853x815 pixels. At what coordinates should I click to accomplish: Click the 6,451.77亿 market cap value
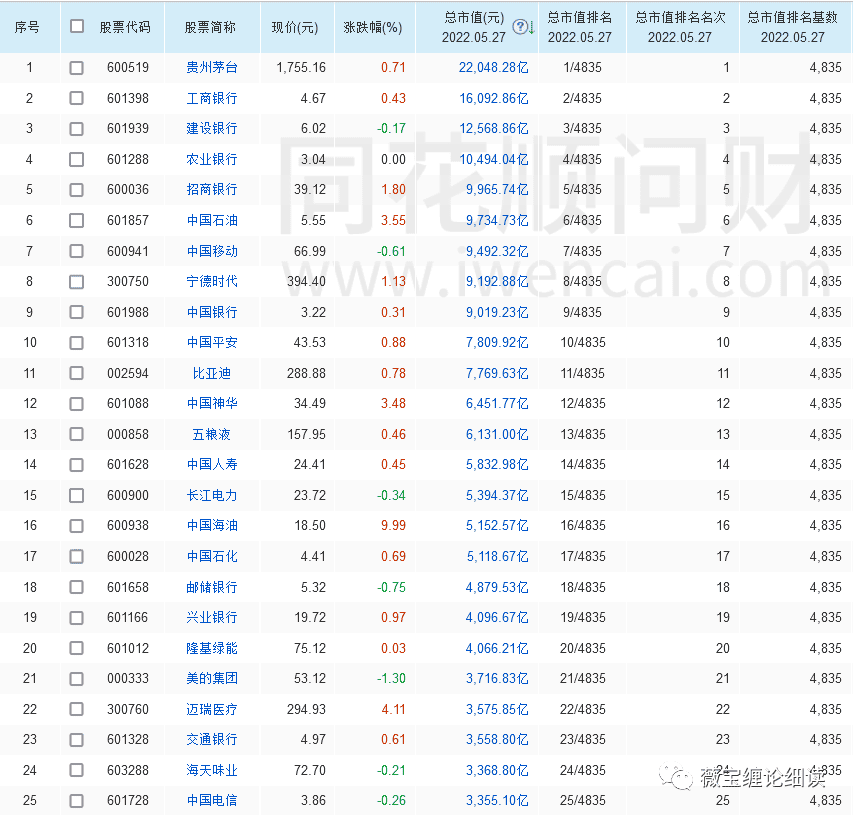coord(497,404)
